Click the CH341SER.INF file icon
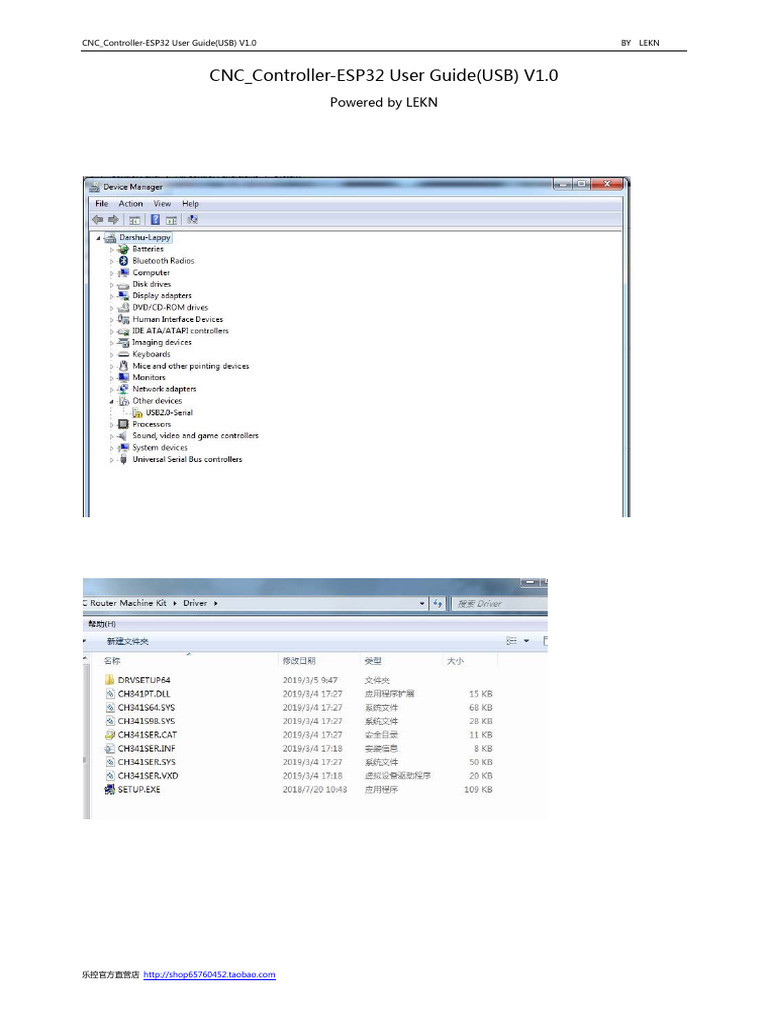768x1024 pixels. (x=110, y=748)
